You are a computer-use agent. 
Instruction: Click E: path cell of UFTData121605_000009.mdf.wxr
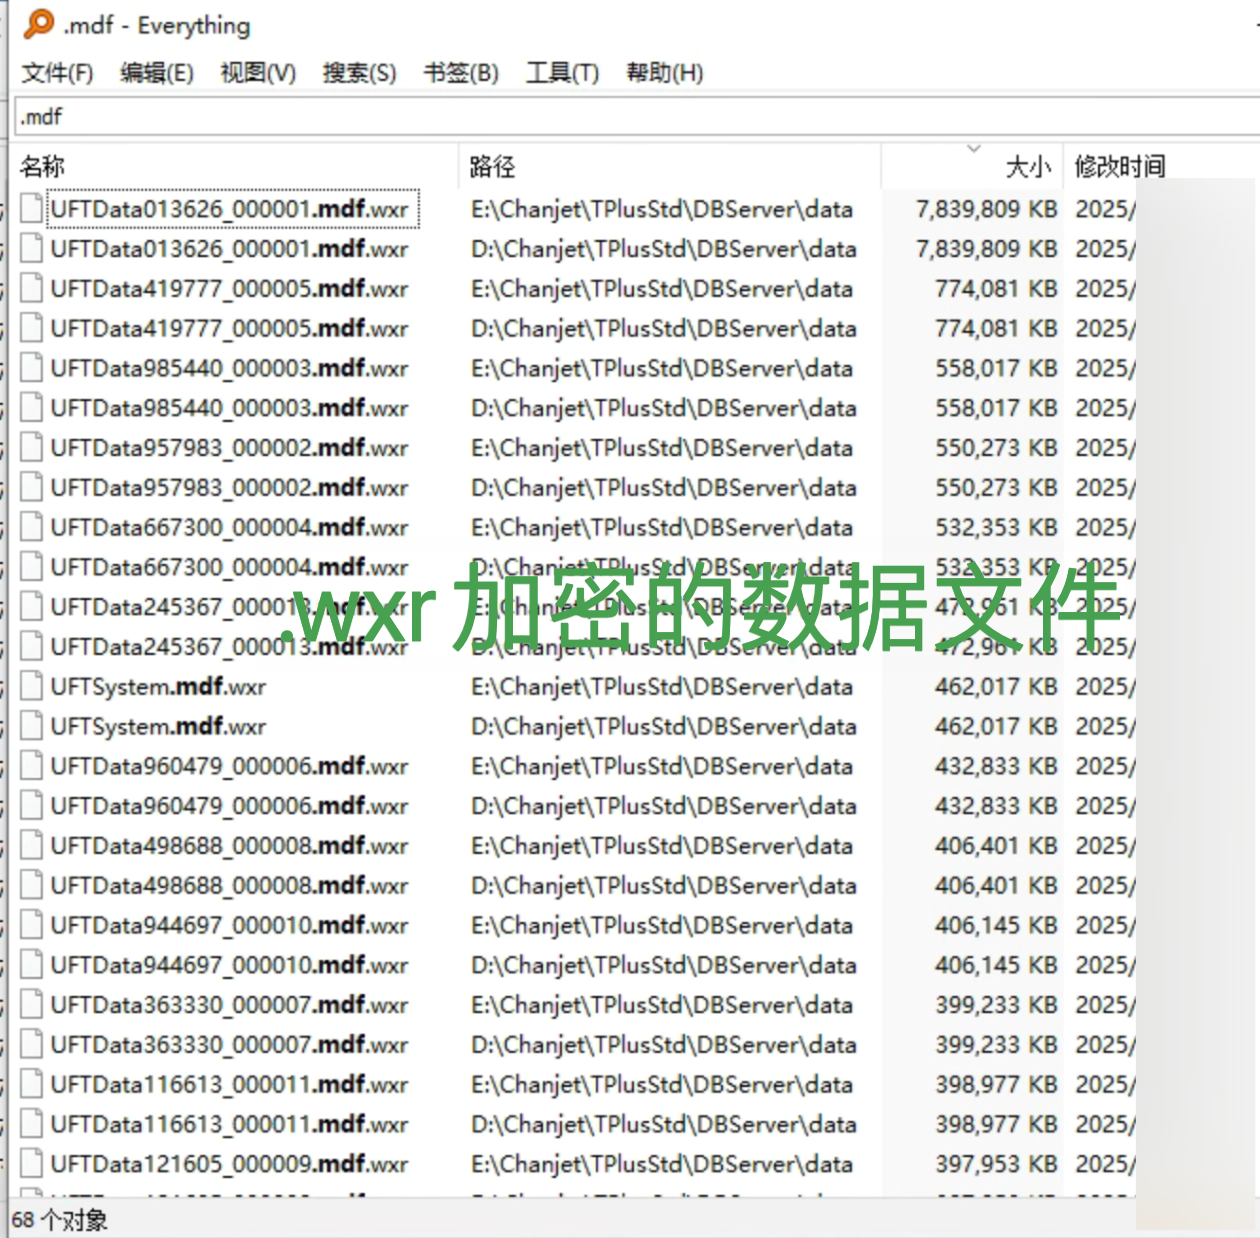pyautogui.click(x=662, y=1164)
